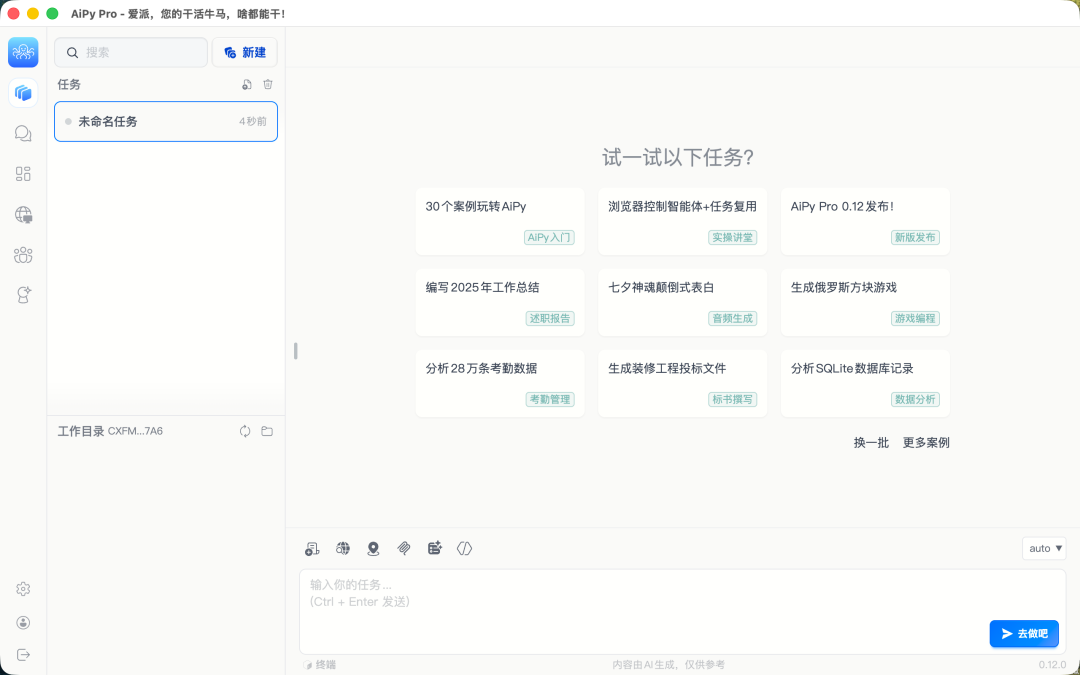
Task: Click the globe search icon above task input
Action: [342, 548]
